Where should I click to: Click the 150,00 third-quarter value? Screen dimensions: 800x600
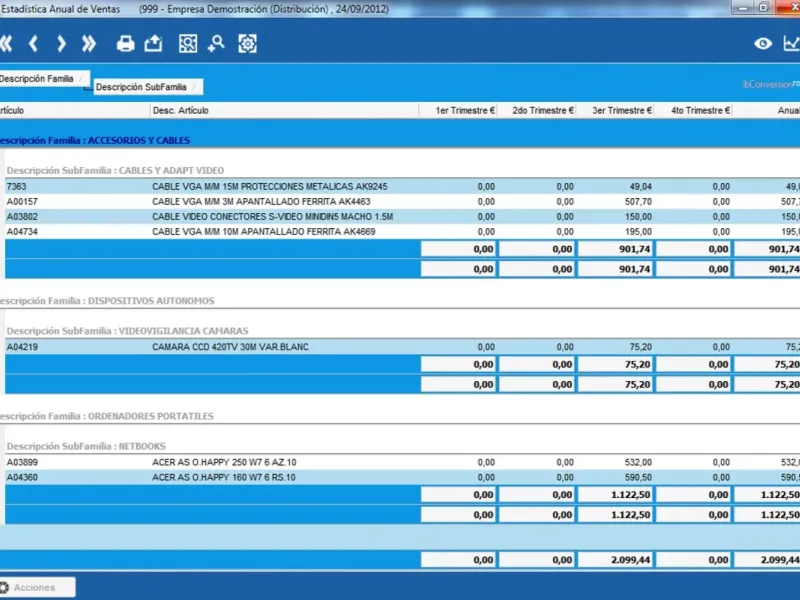point(638,217)
